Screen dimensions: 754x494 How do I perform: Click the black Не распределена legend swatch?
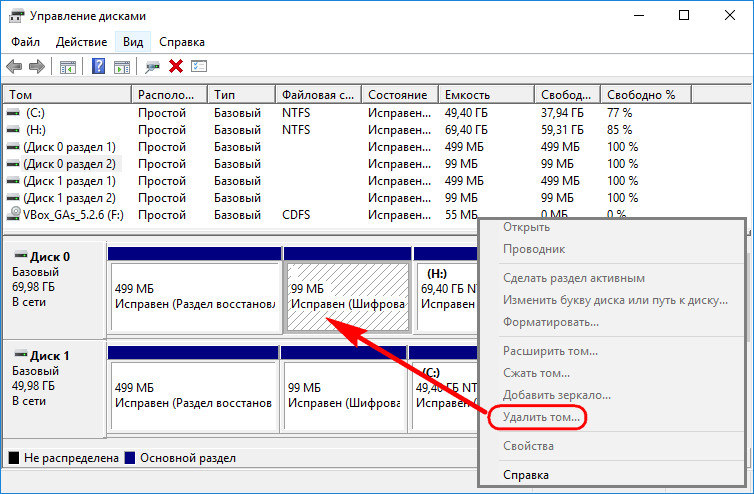point(14,458)
